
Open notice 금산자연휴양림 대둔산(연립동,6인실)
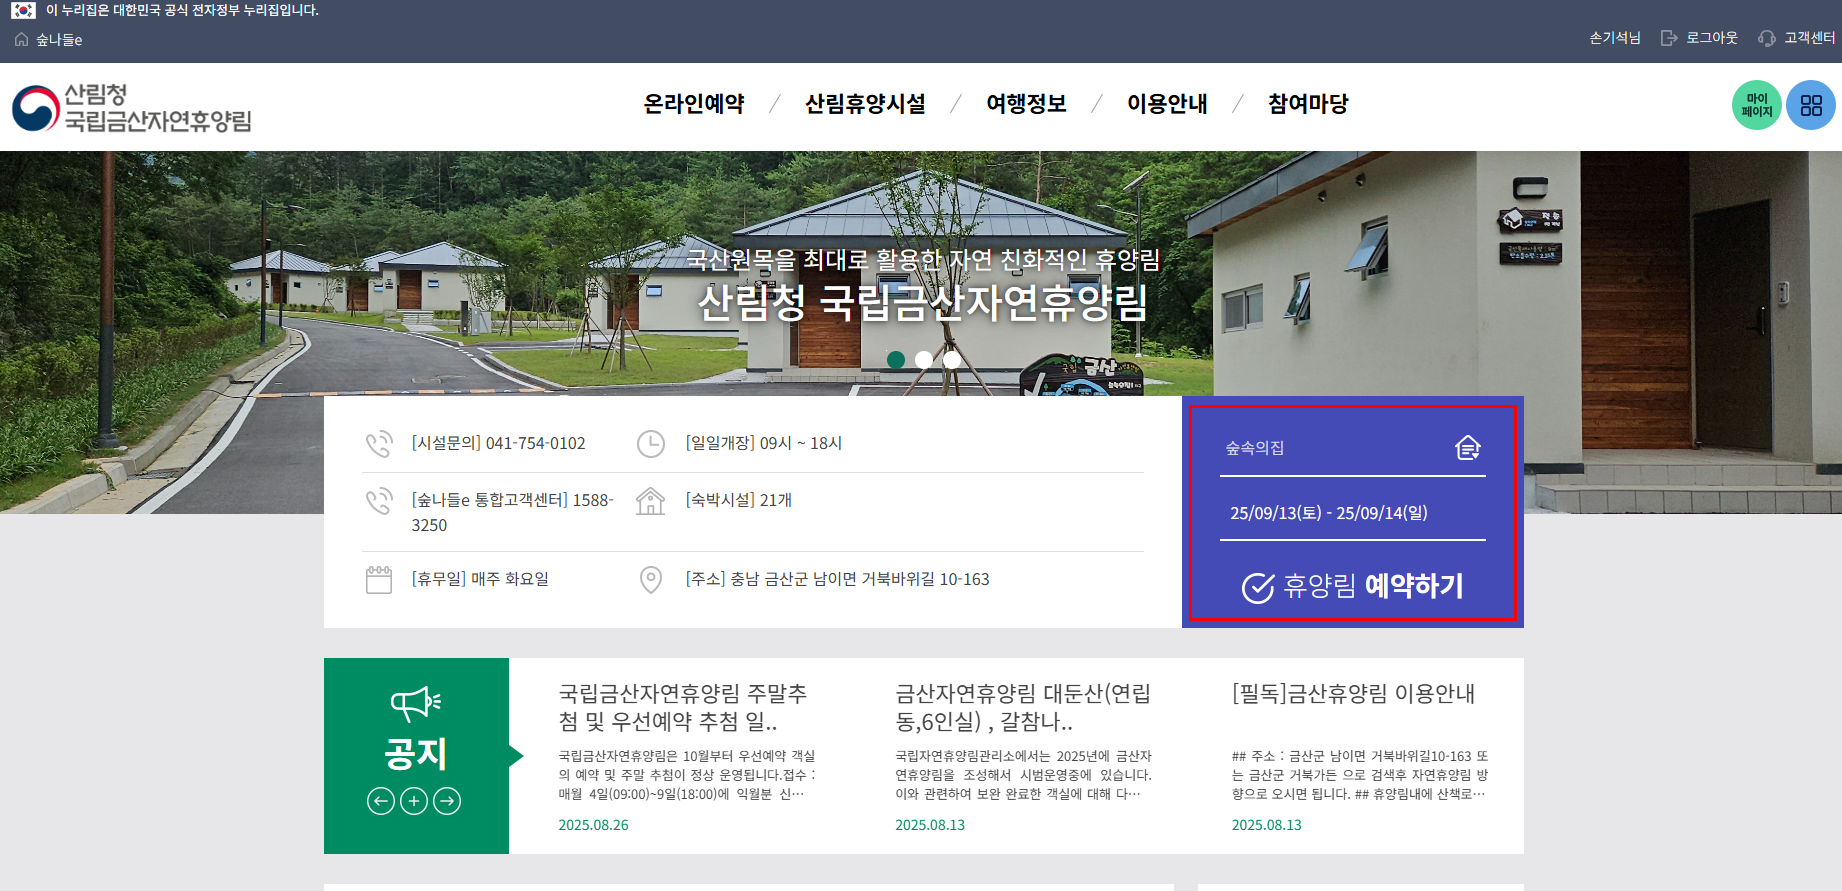[x=1024, y=707]
